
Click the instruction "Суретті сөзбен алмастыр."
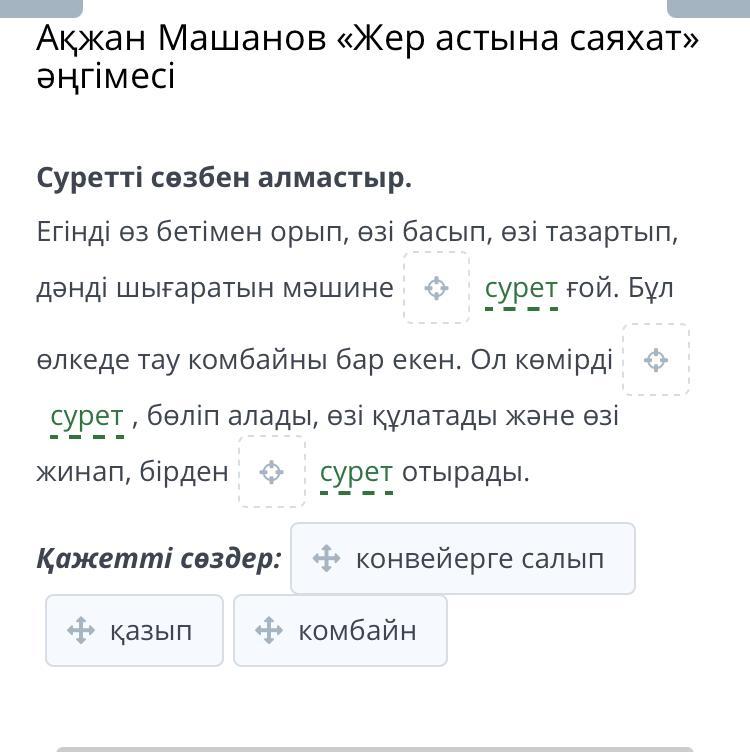point(224,178)
